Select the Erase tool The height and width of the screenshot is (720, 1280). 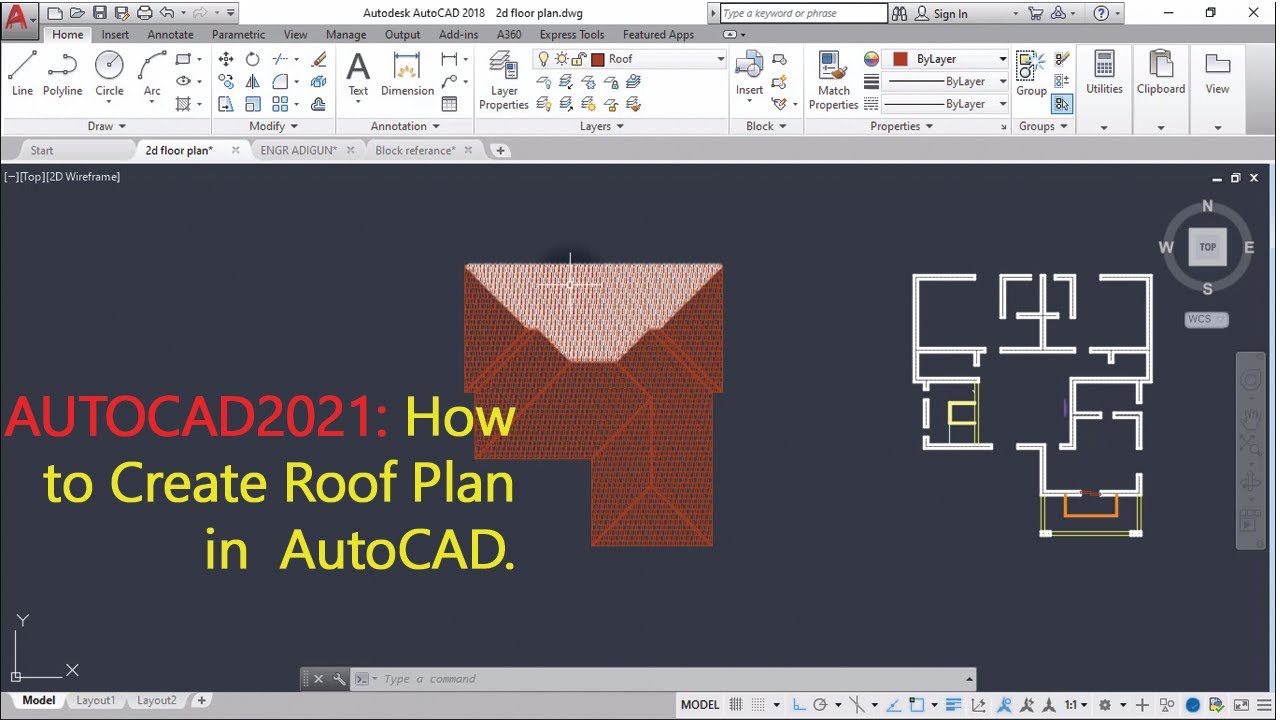coord(319,59)
